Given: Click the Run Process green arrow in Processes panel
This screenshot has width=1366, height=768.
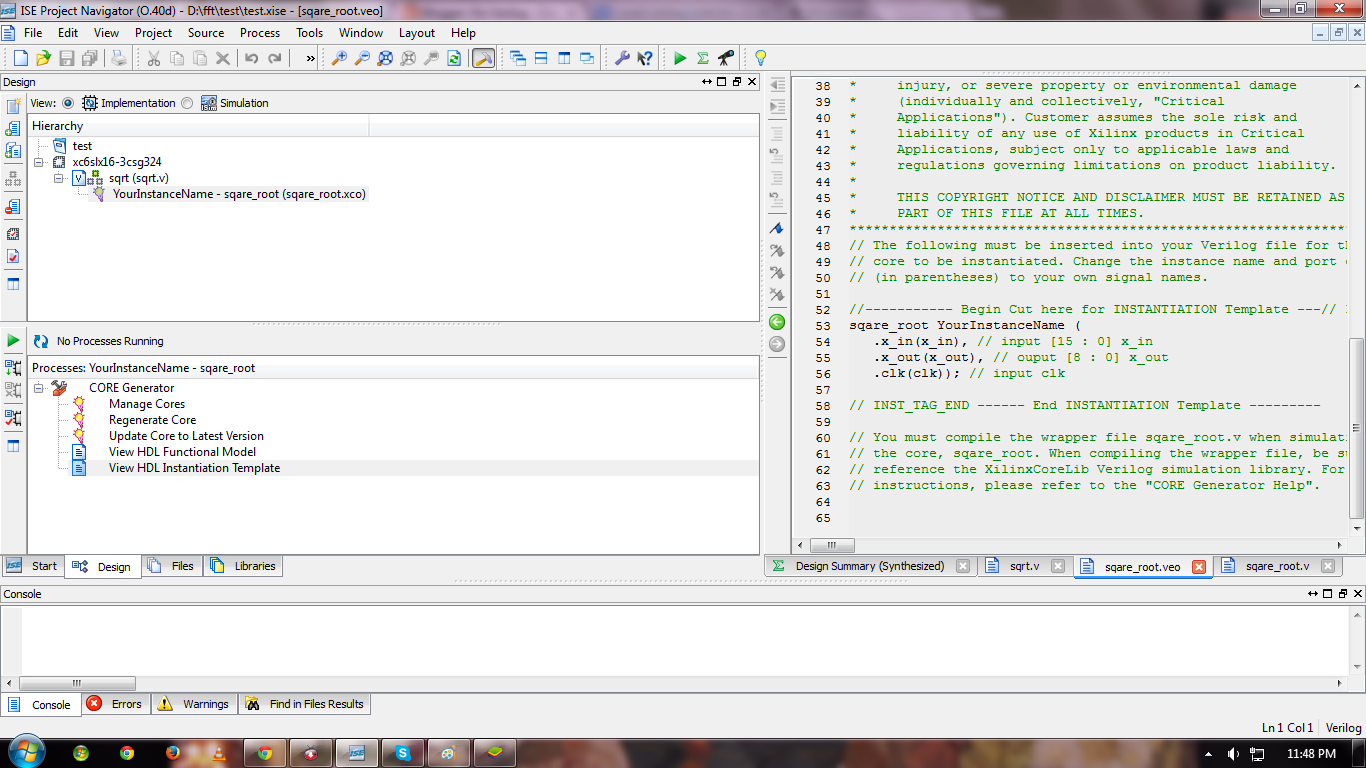Looking at the screenshot, I should click(x=13, y=341).
